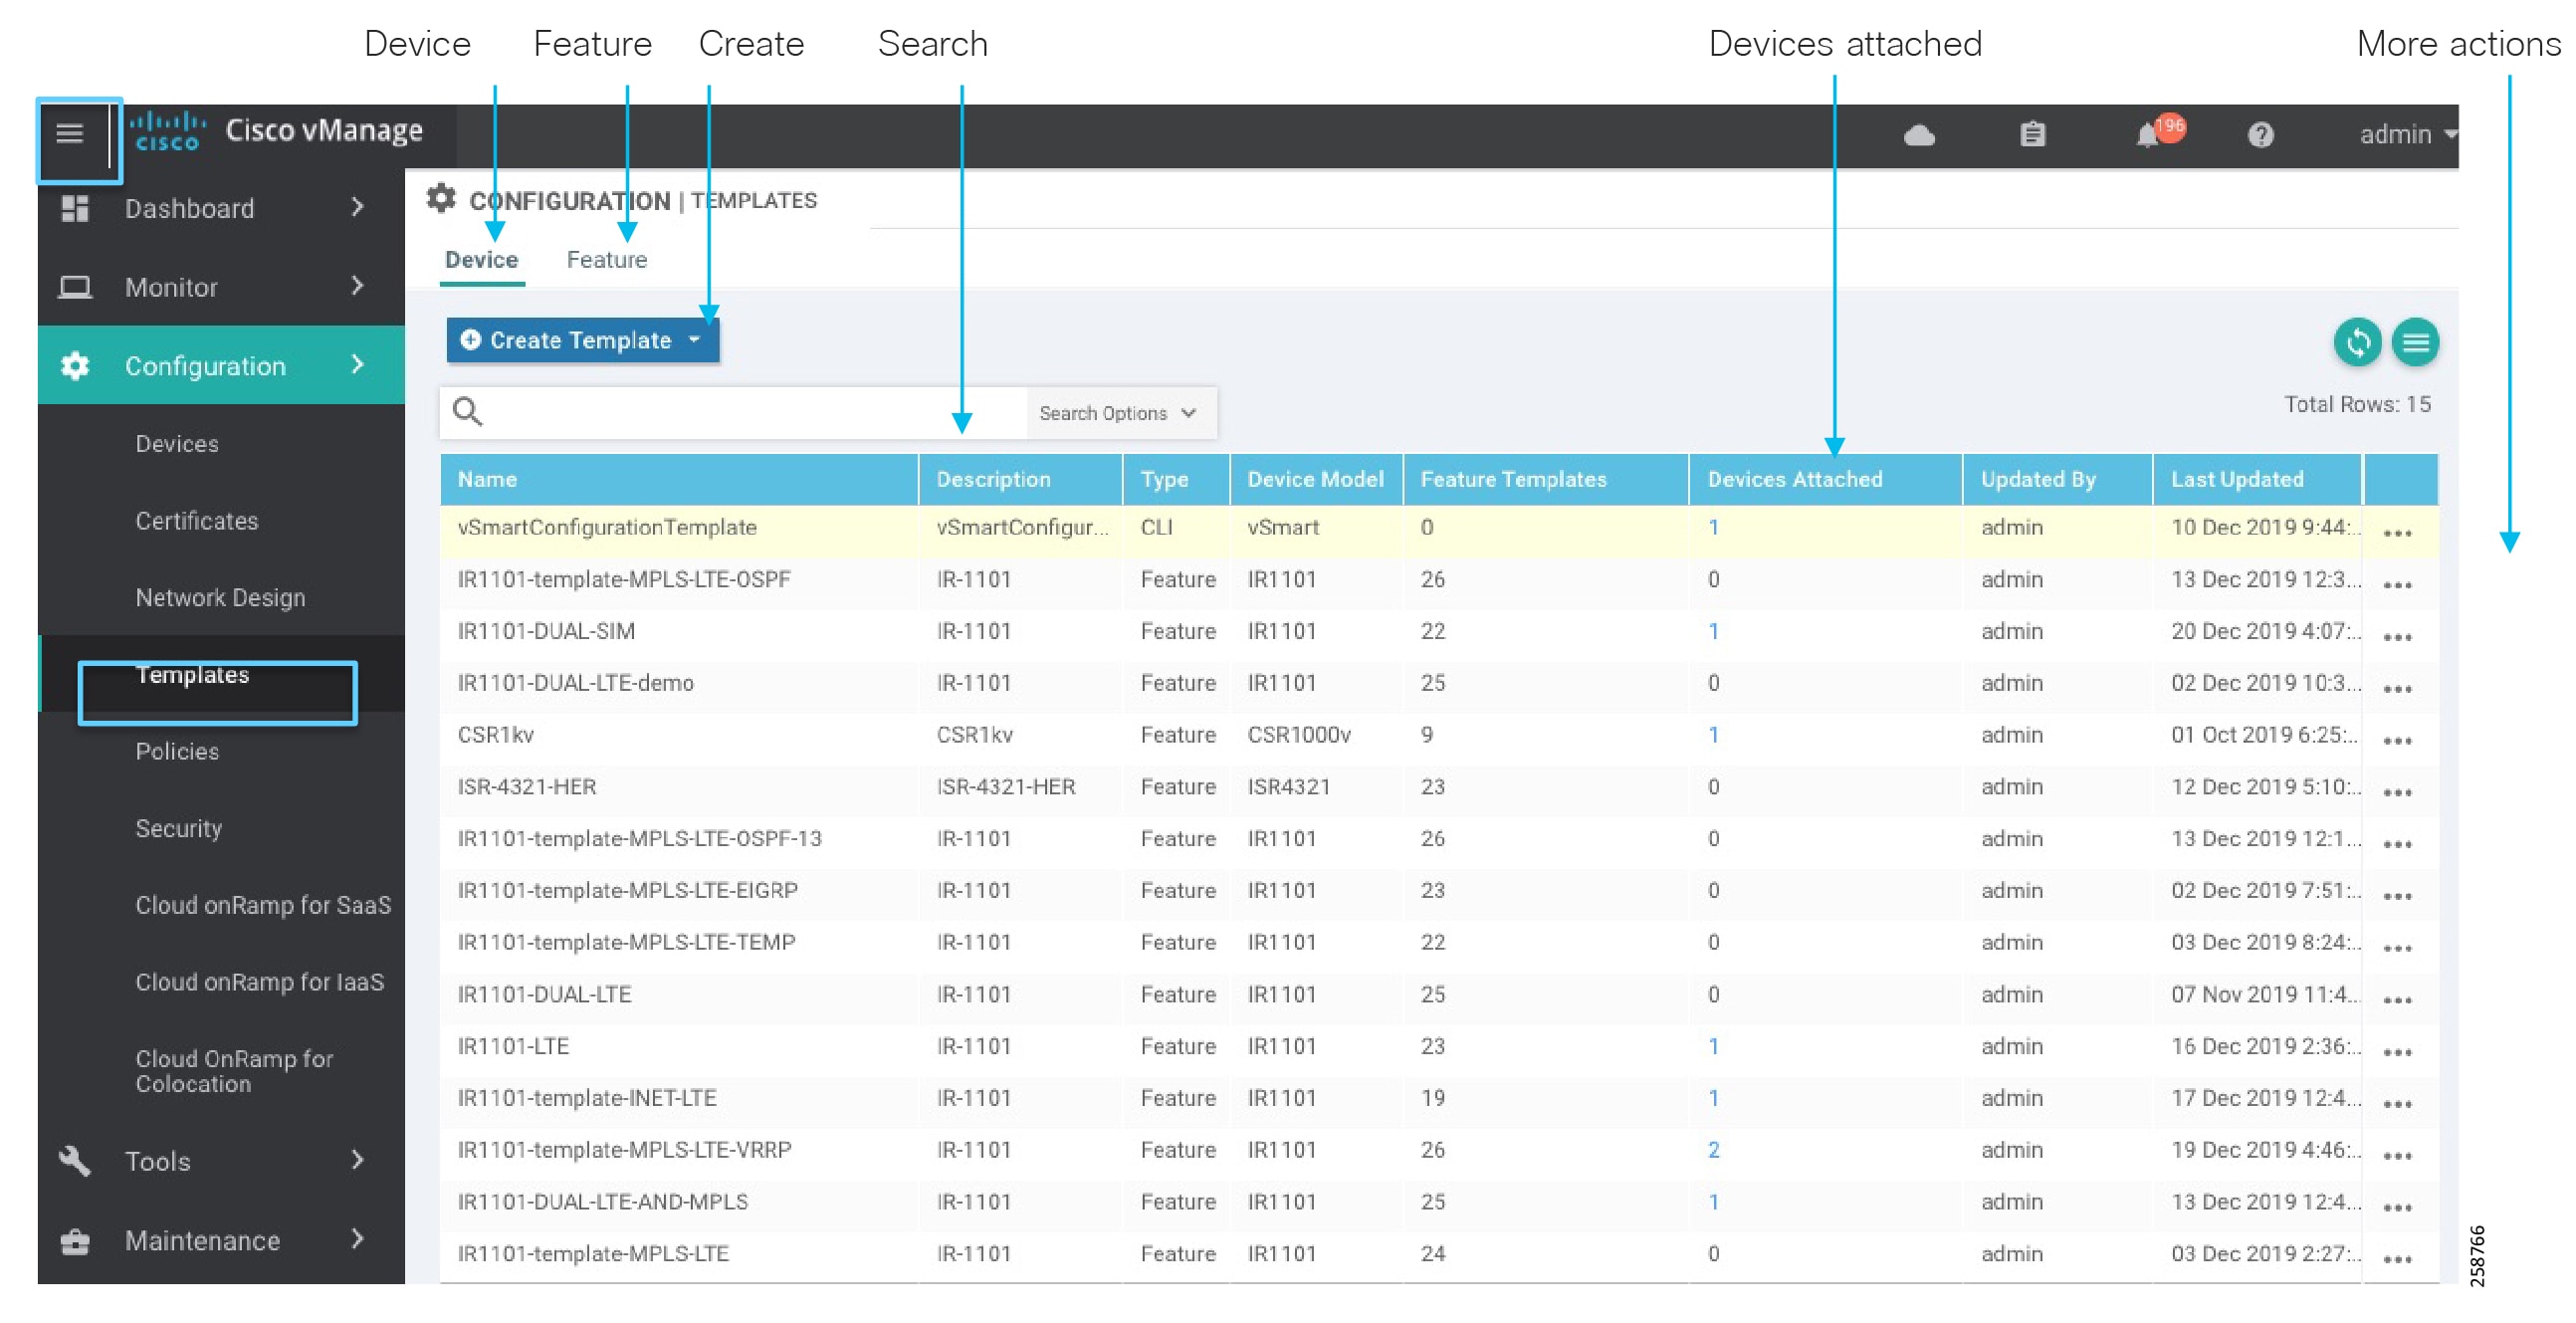The image size is (2576, 1323).
Task: Expand the Tools menu chevron
Action: coord(358,1160)
